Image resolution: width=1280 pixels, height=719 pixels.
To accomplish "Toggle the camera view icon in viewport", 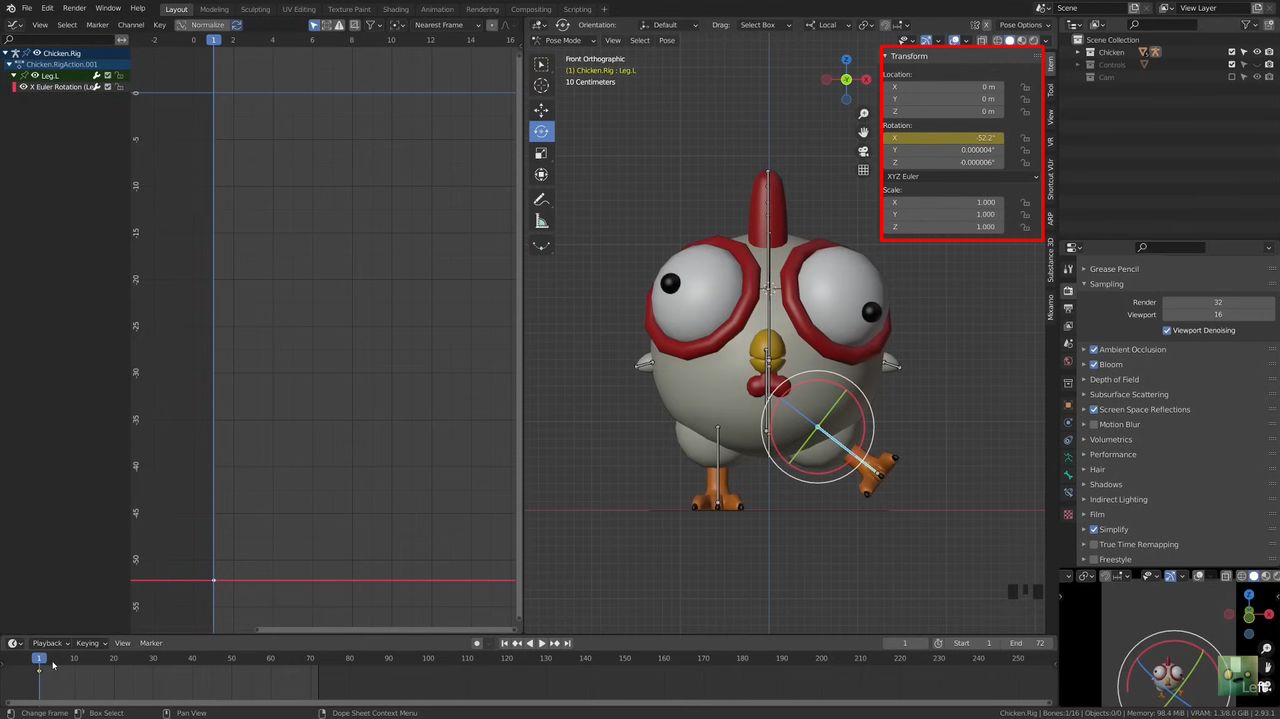I will (864, 151).
